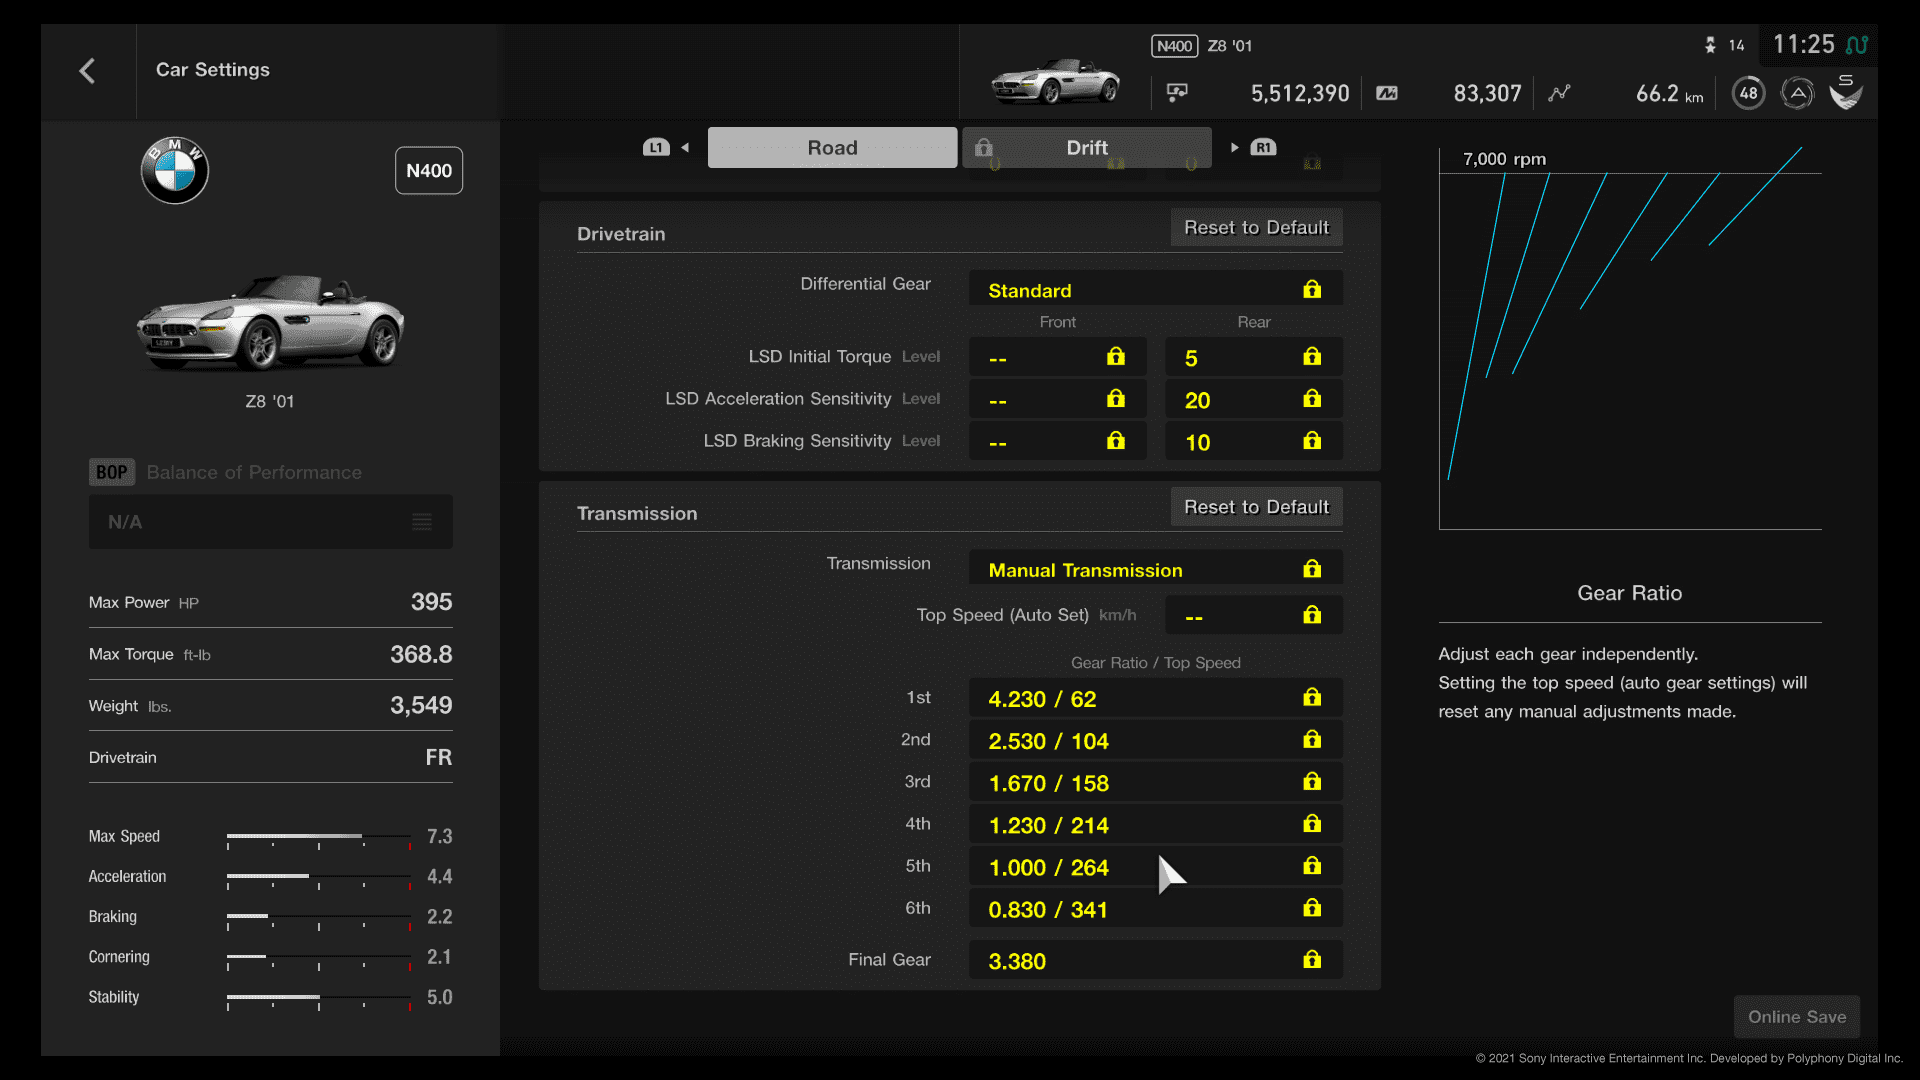Click lock icon on 1st gear ratio row
Image resolution: width=1920 pixels, height=1080 pixels.
(x=1312, y=697)
